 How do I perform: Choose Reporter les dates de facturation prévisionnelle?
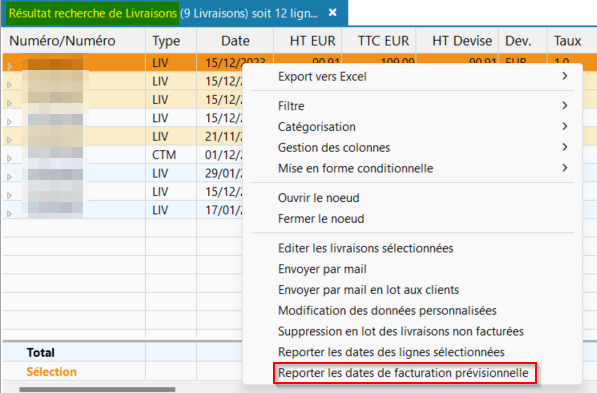tap(405, 373)
